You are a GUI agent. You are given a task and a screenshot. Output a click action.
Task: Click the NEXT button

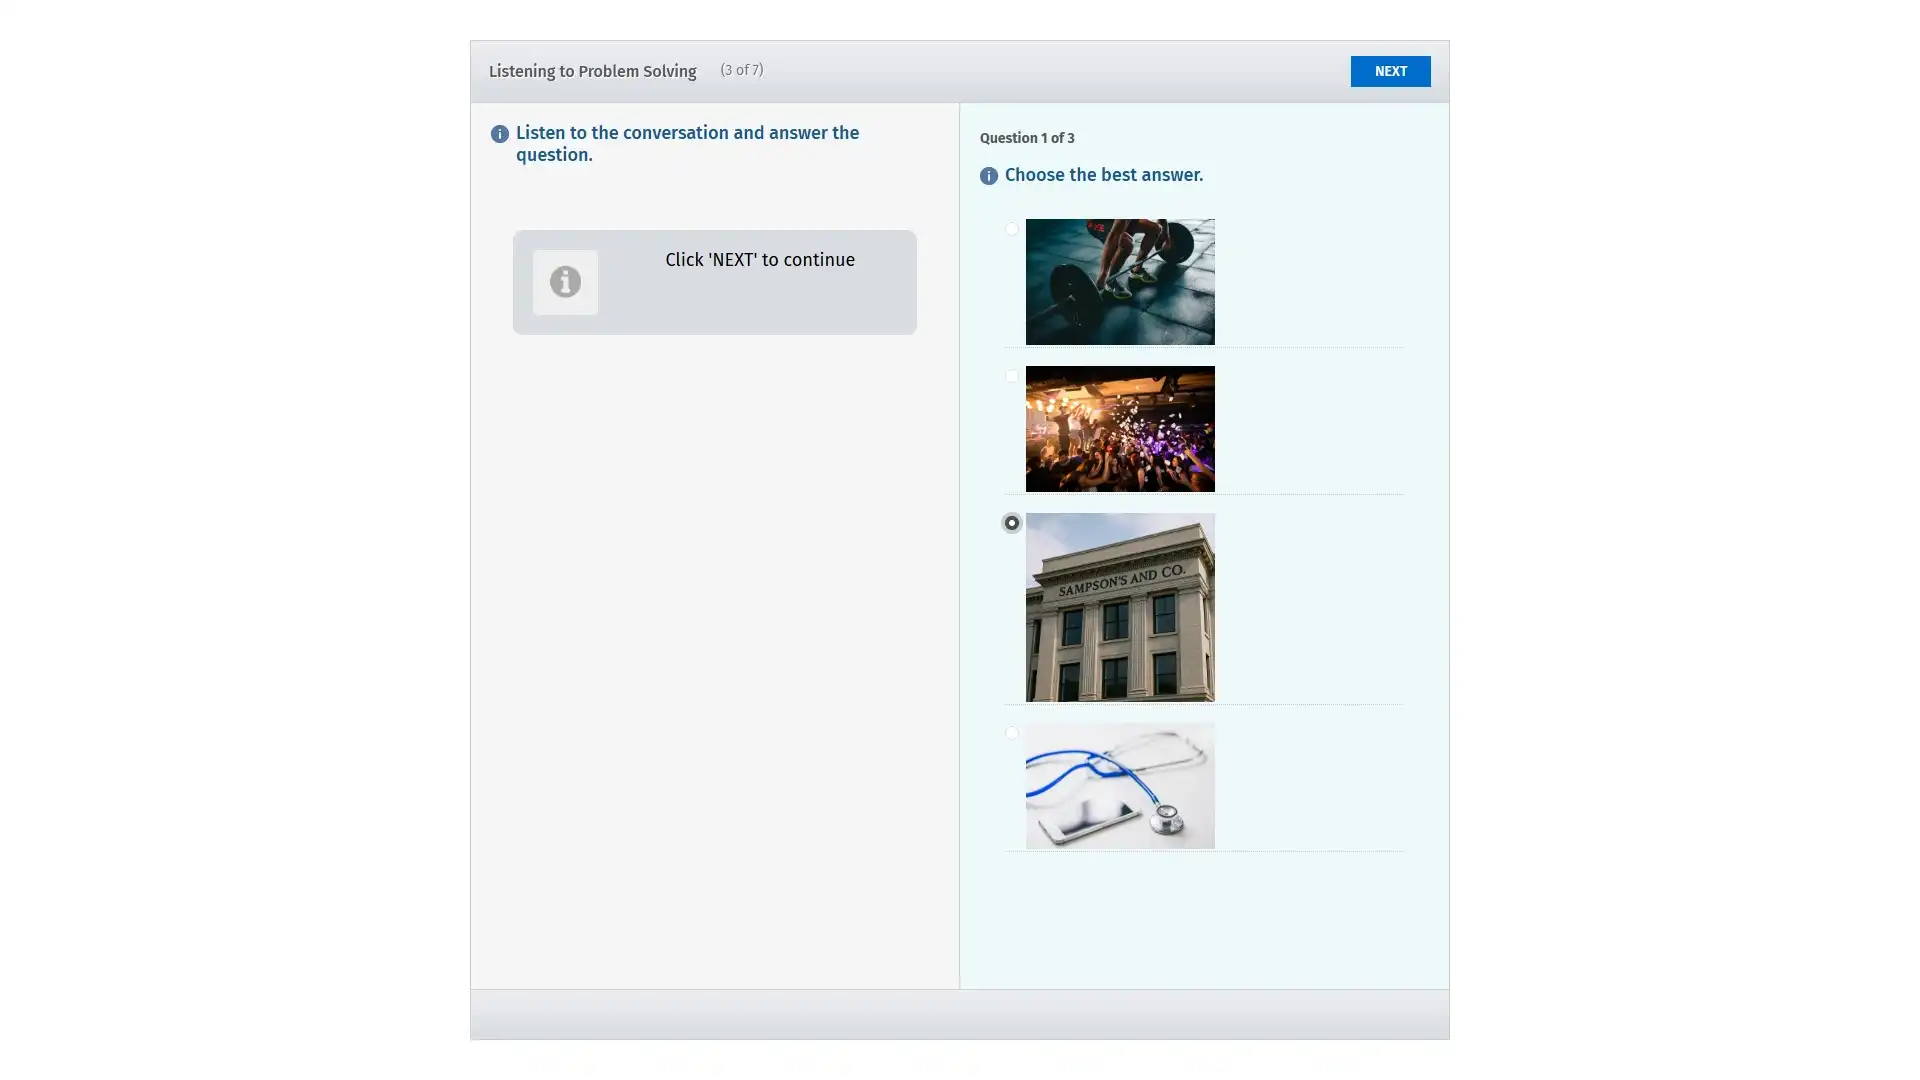tap(1389, 71)
